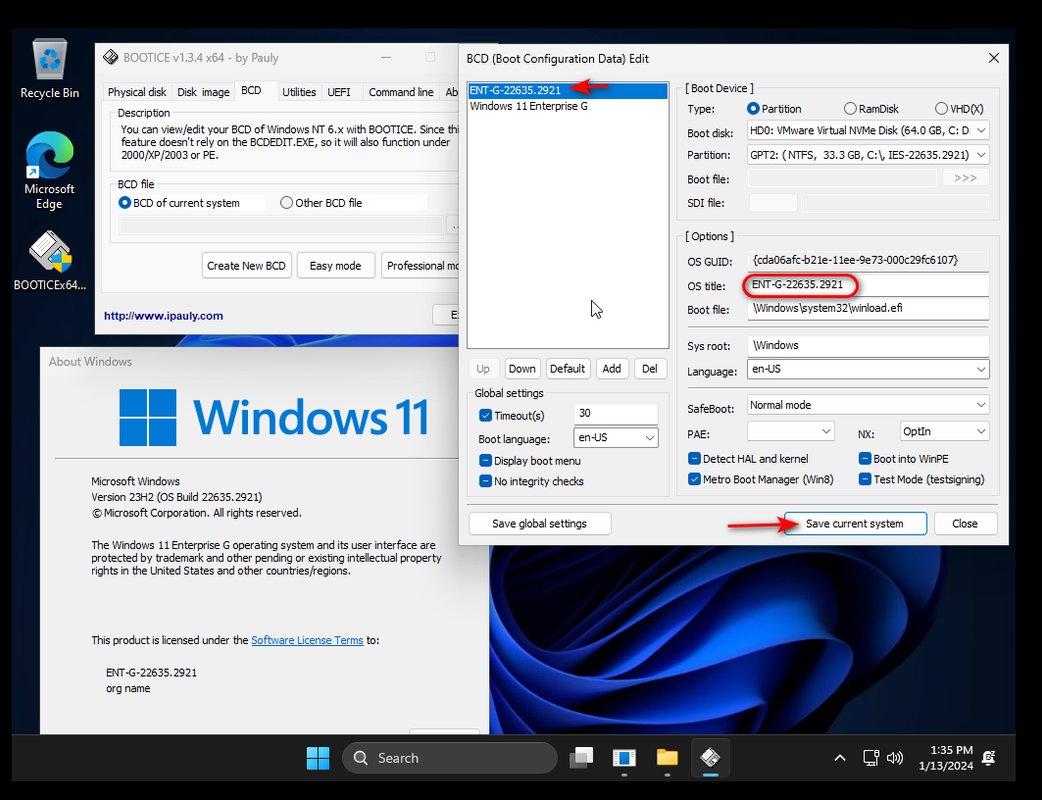Click the Del button
The image size is (1042, 800).
tap(650, 369)
